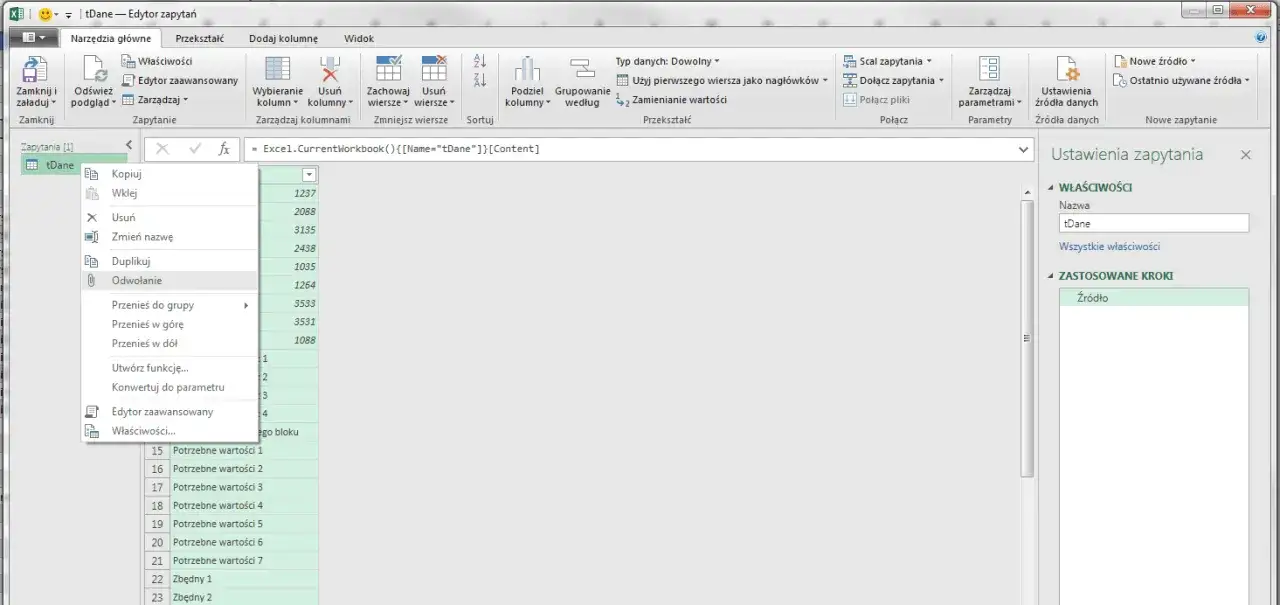
Task: Collapse the ZASTOSOWANE KROKI section
Action: tap(1052, 276)
